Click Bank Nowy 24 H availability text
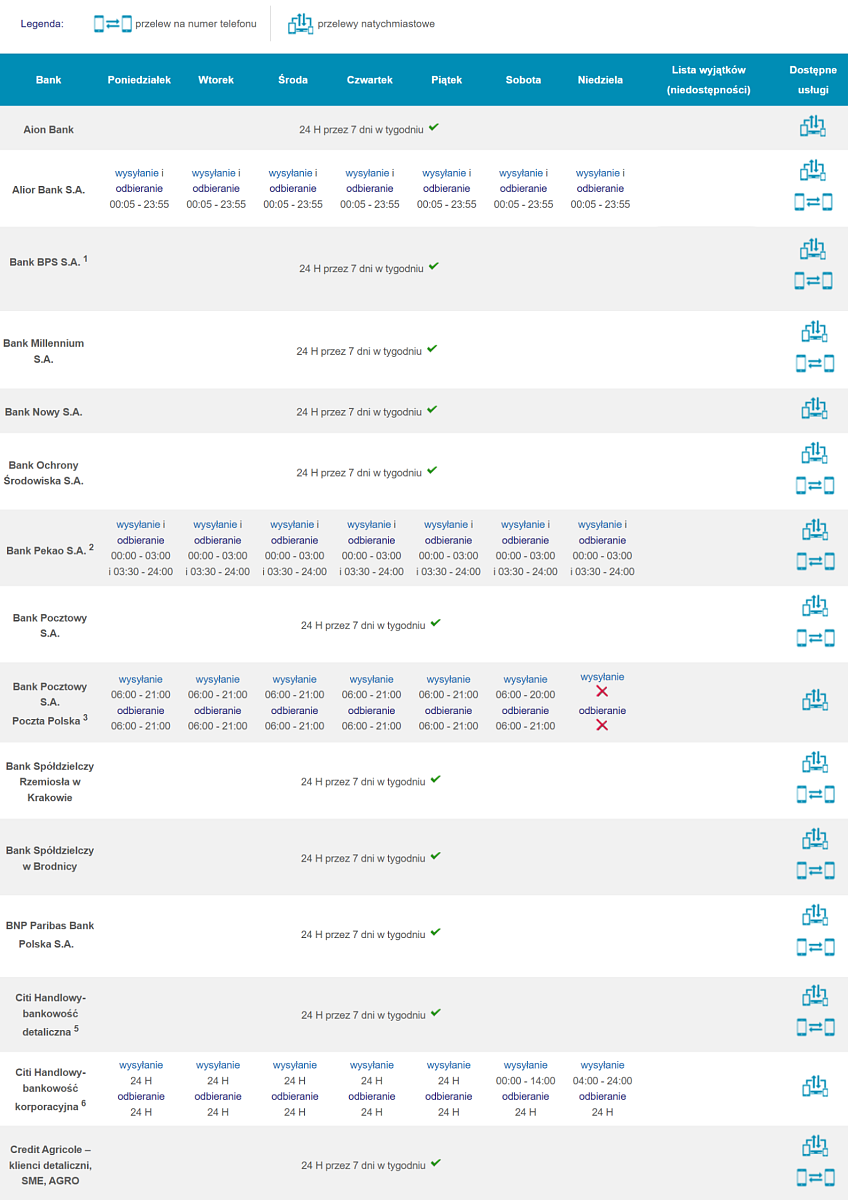 [360, 412]
